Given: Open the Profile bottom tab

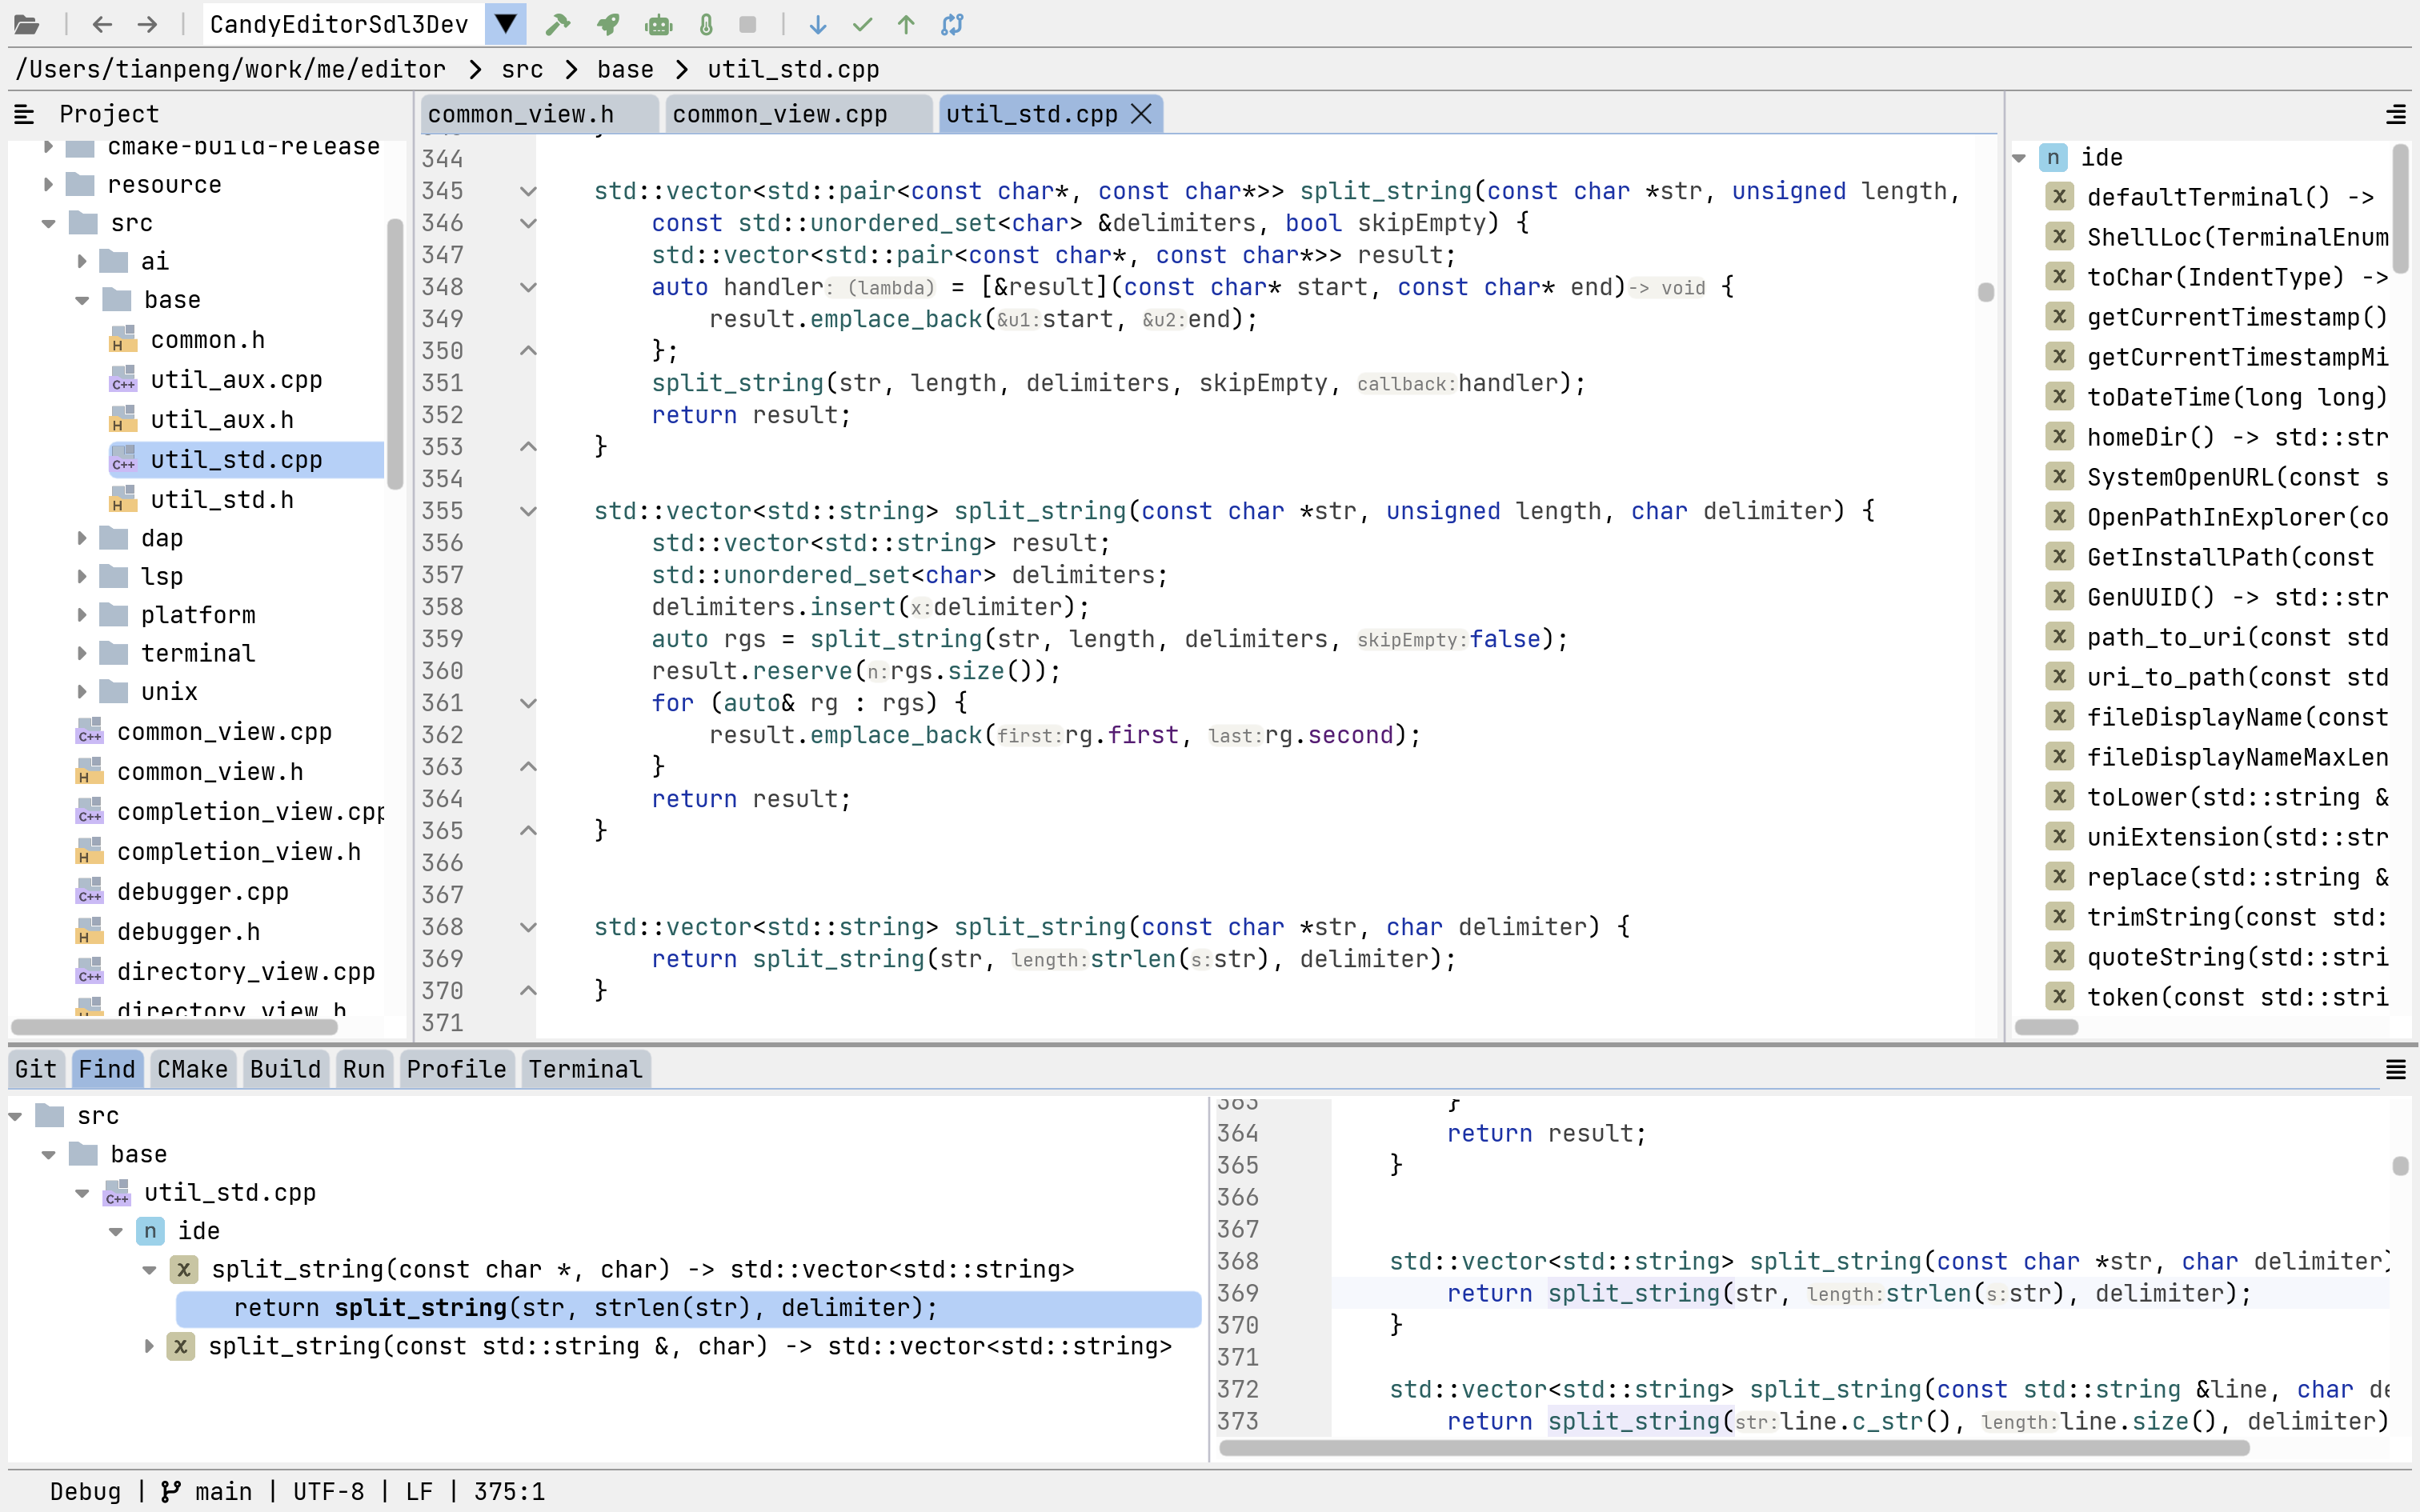Looking at the screenshot, I should (x=456, y=1069).
